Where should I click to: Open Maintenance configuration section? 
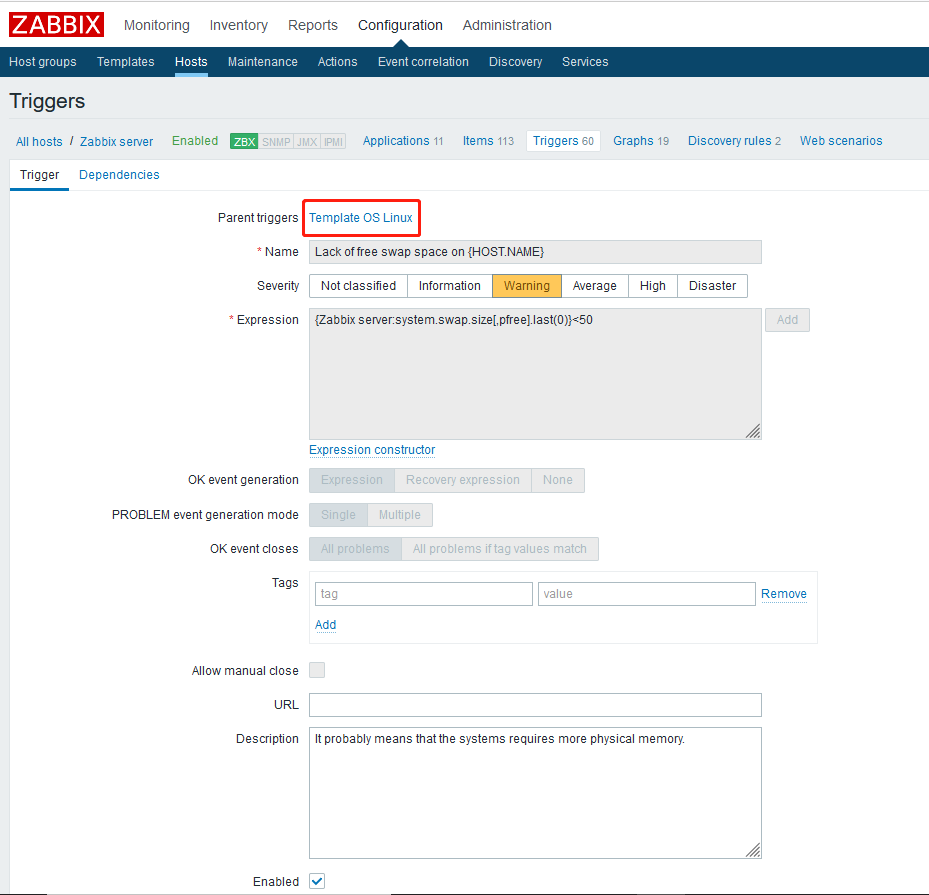(x=262, y=62)
